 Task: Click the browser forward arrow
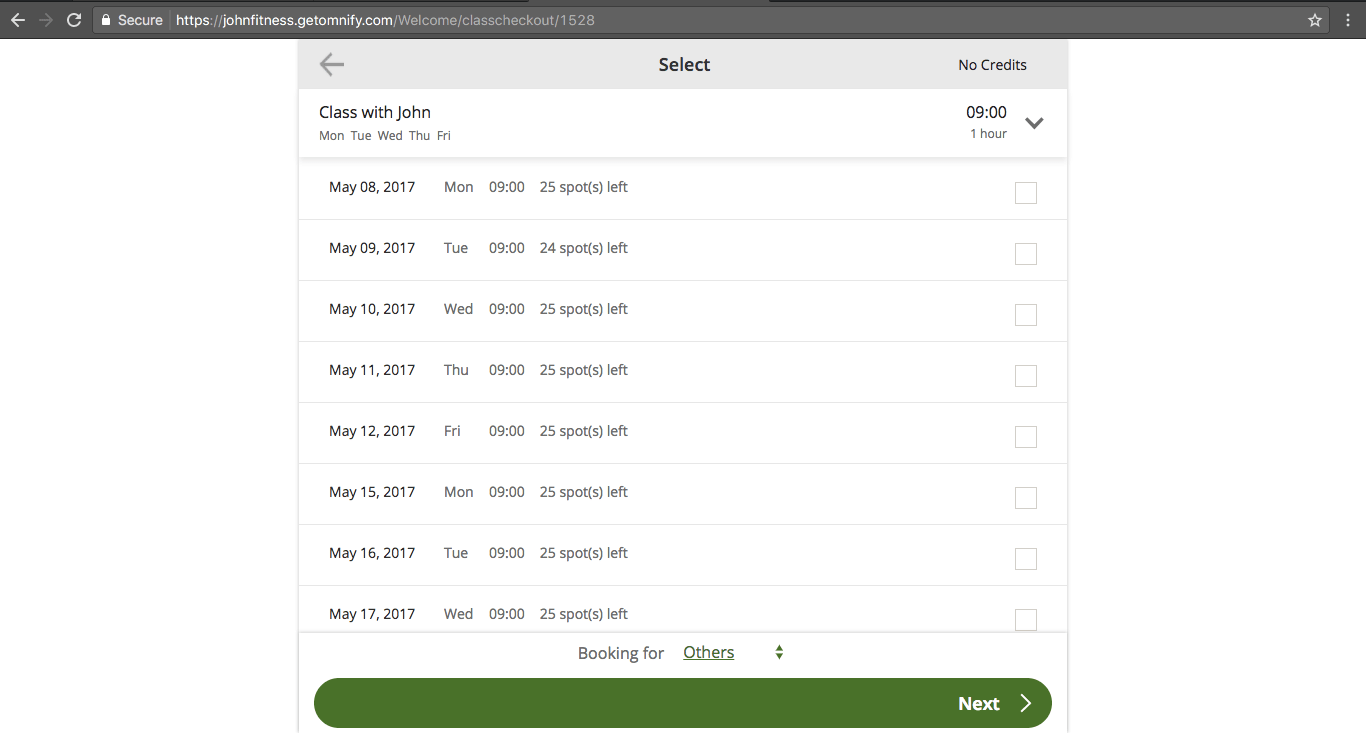click(x=45, y=20)
